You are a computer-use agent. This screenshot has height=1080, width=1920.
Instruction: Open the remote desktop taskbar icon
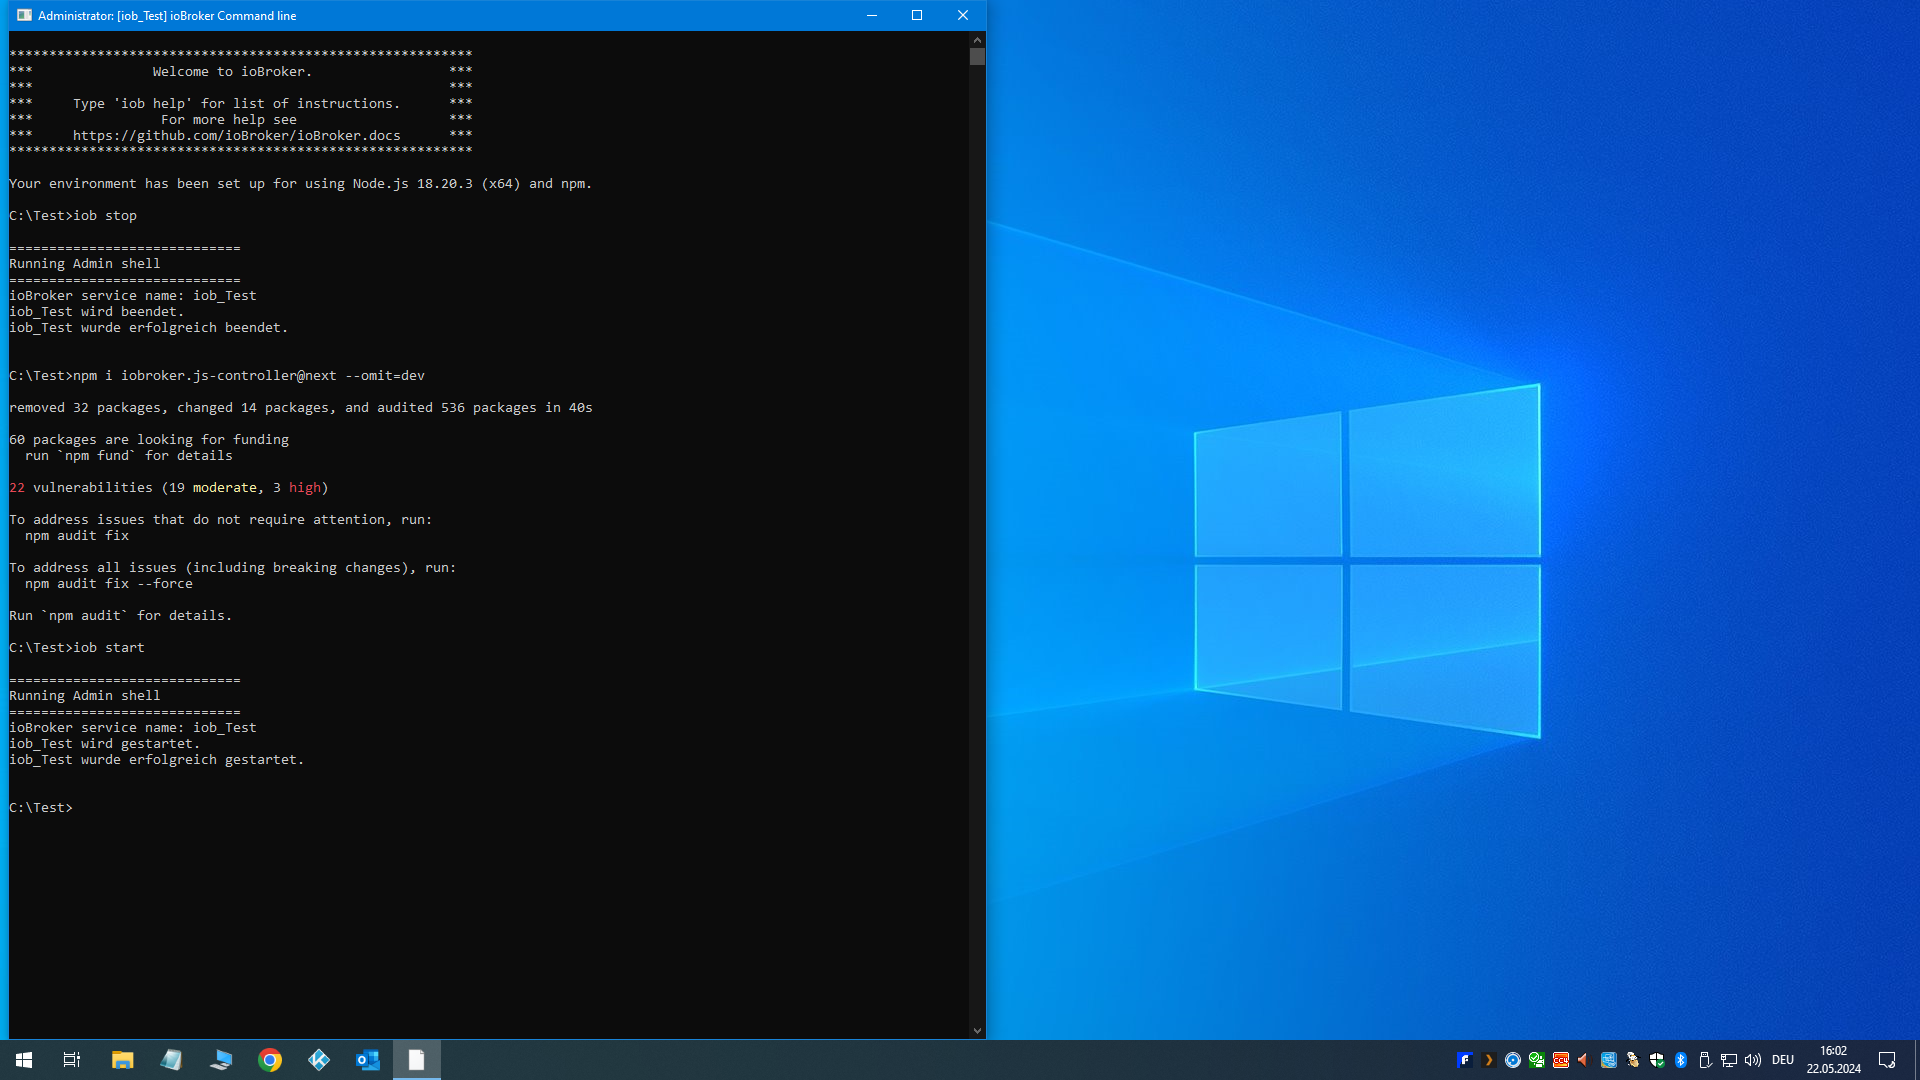click(220, 1060)
